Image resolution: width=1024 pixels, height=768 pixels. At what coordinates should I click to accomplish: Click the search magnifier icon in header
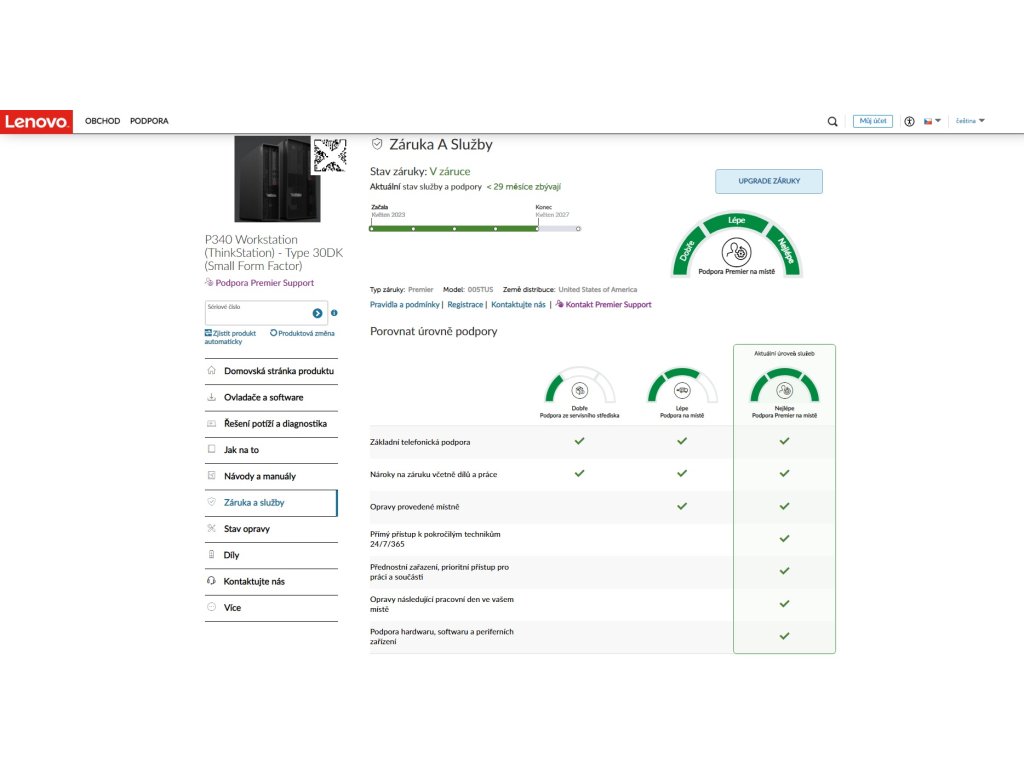click(x=832, y=121)
